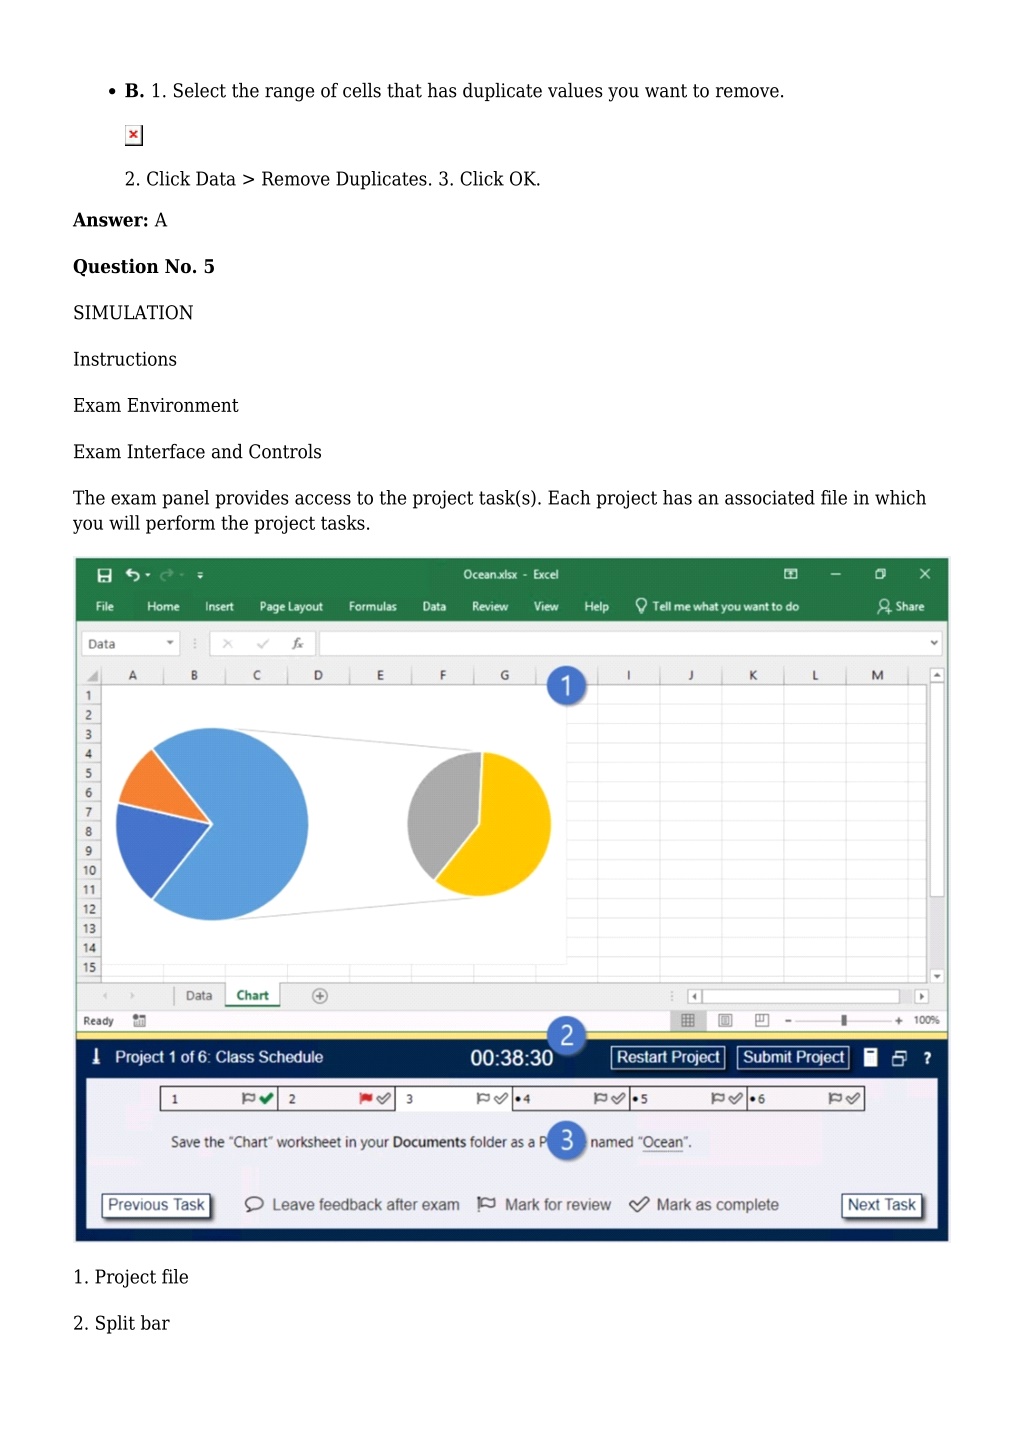This screenshot has width=1024, height=1448.
Task: Click the Select All corner triangle
Action: (x=92, y=676)
